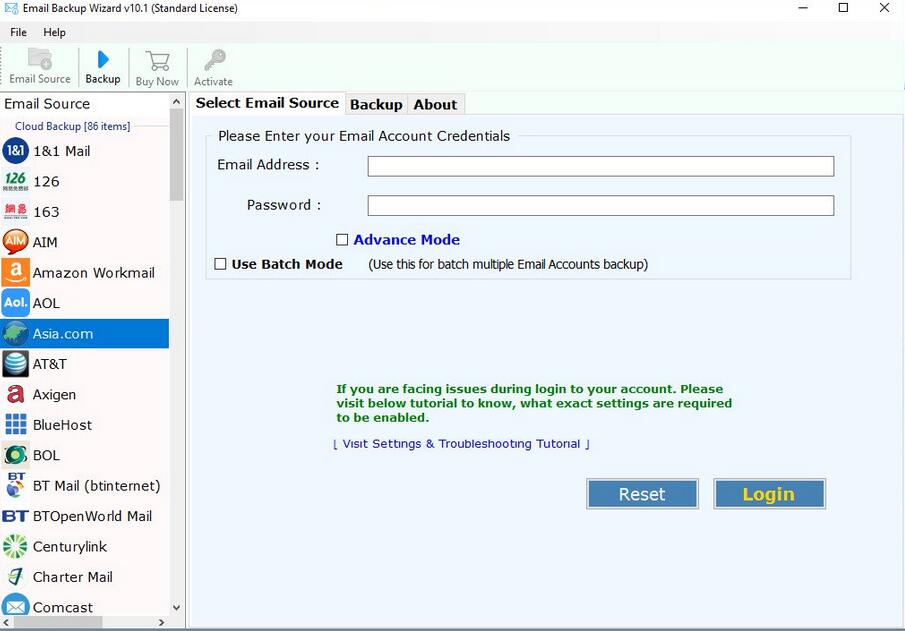905x631 pixels.
Task: Click the app icon in title bar
Action: coord(11,8)
